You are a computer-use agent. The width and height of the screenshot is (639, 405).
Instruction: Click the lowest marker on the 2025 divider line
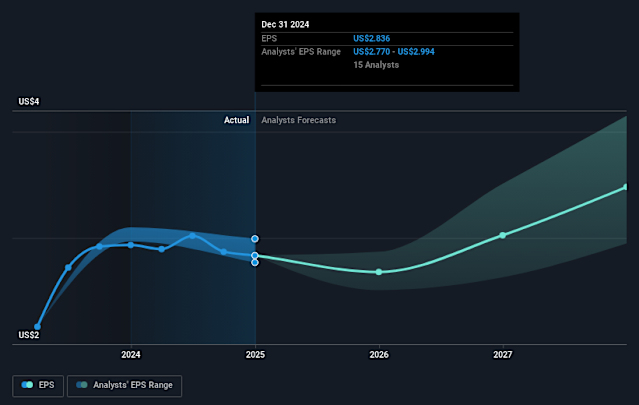pos(255,262)
